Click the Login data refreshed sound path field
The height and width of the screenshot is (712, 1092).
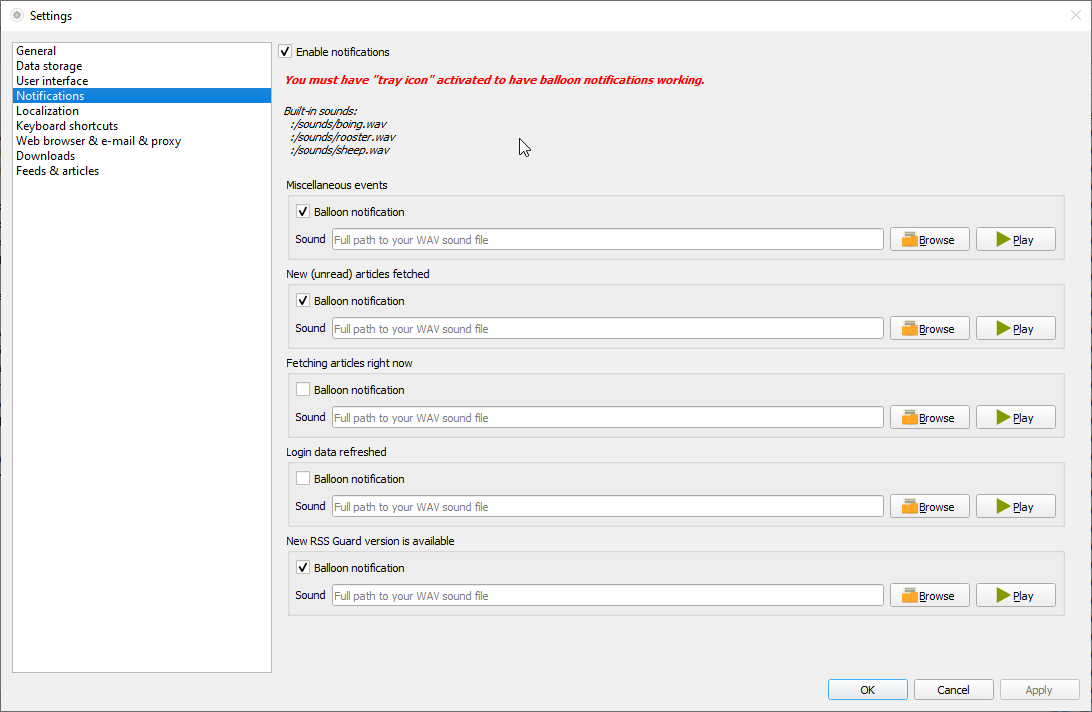click(607, 507)
